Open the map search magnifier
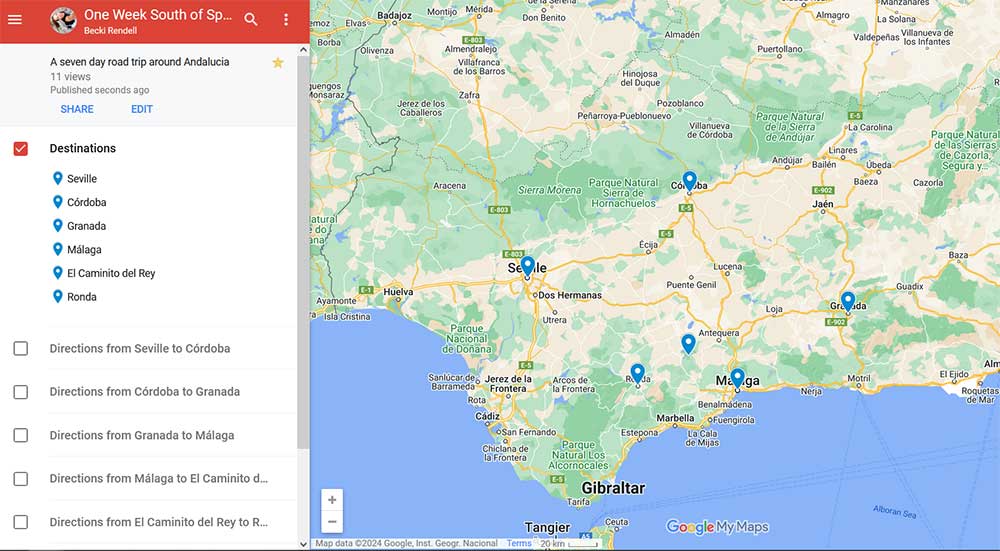The image size is (1000, 551). point(251,19)
